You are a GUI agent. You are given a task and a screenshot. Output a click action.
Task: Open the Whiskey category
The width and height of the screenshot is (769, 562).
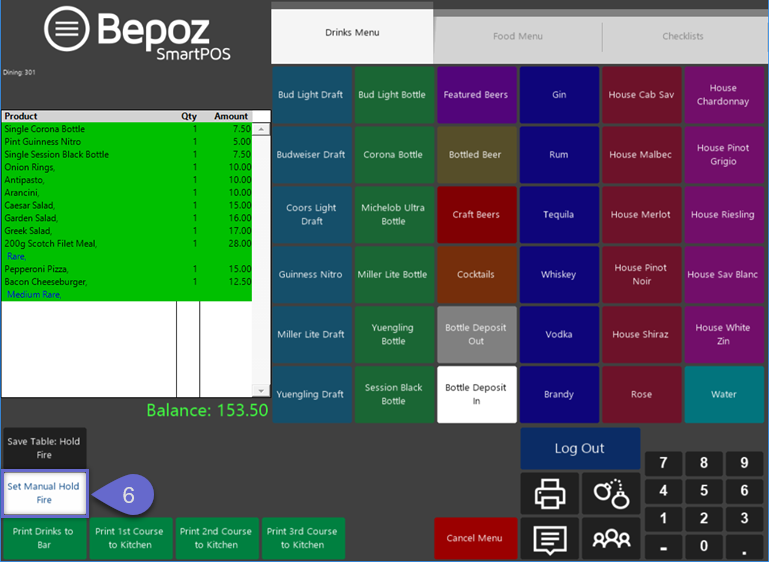(x=559, y=275)
